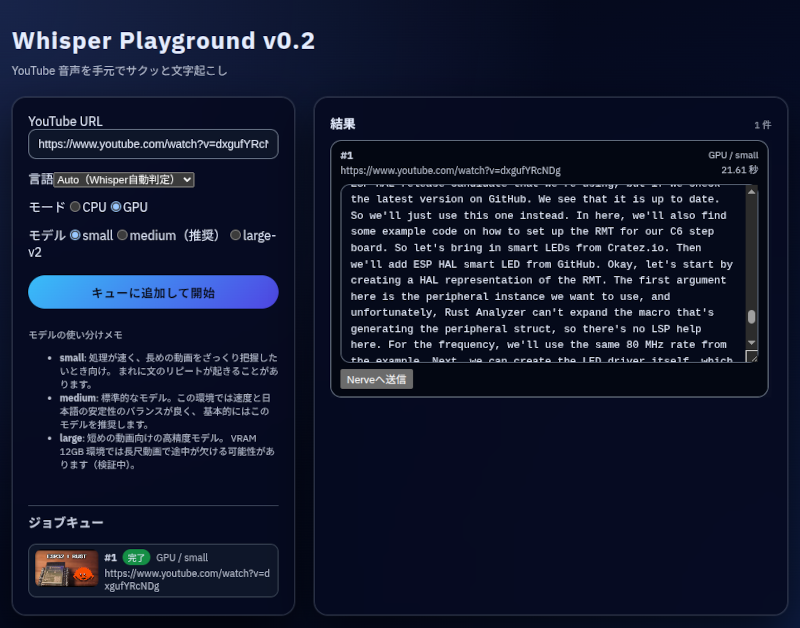Pick the large-v2 model radio button
Screen dimensions: 800x628
click(x=236, y=235)
